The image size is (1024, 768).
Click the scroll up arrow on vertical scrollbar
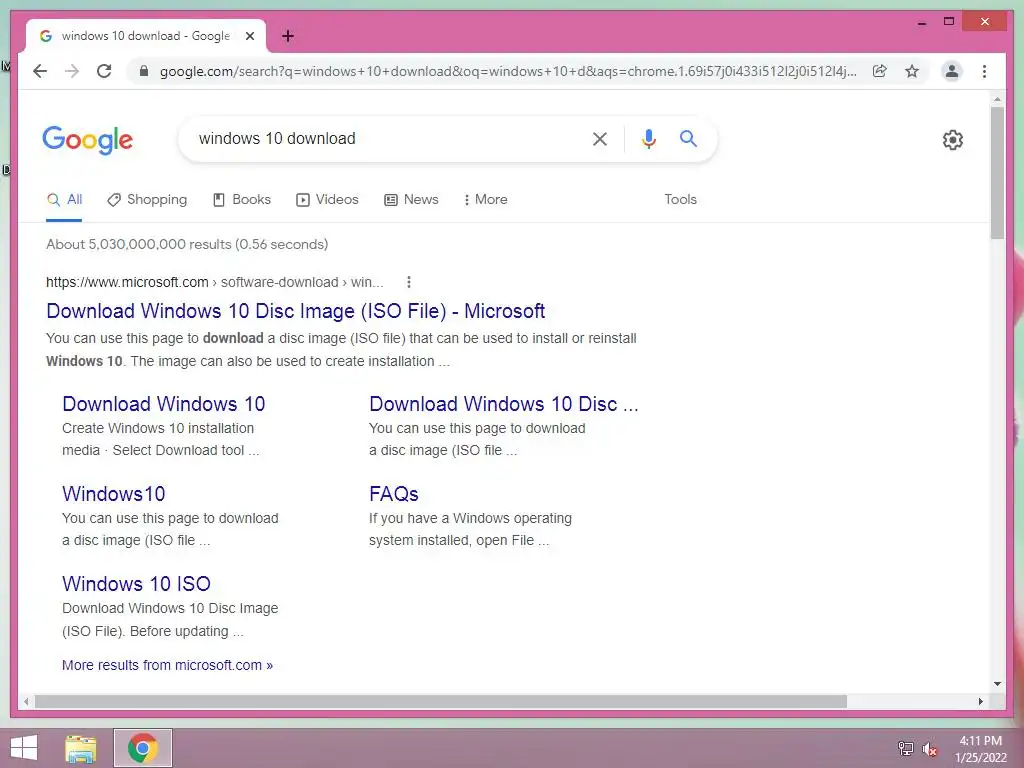(997, 99)
